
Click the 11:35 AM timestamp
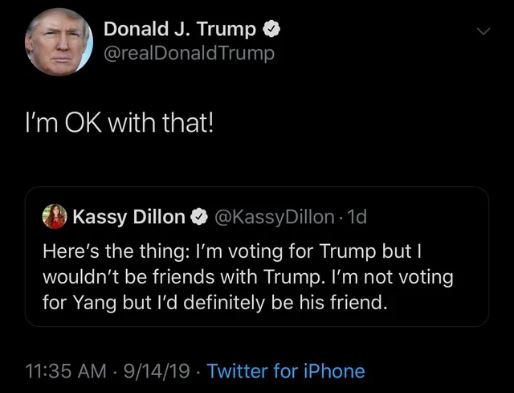tap(66, 371)
